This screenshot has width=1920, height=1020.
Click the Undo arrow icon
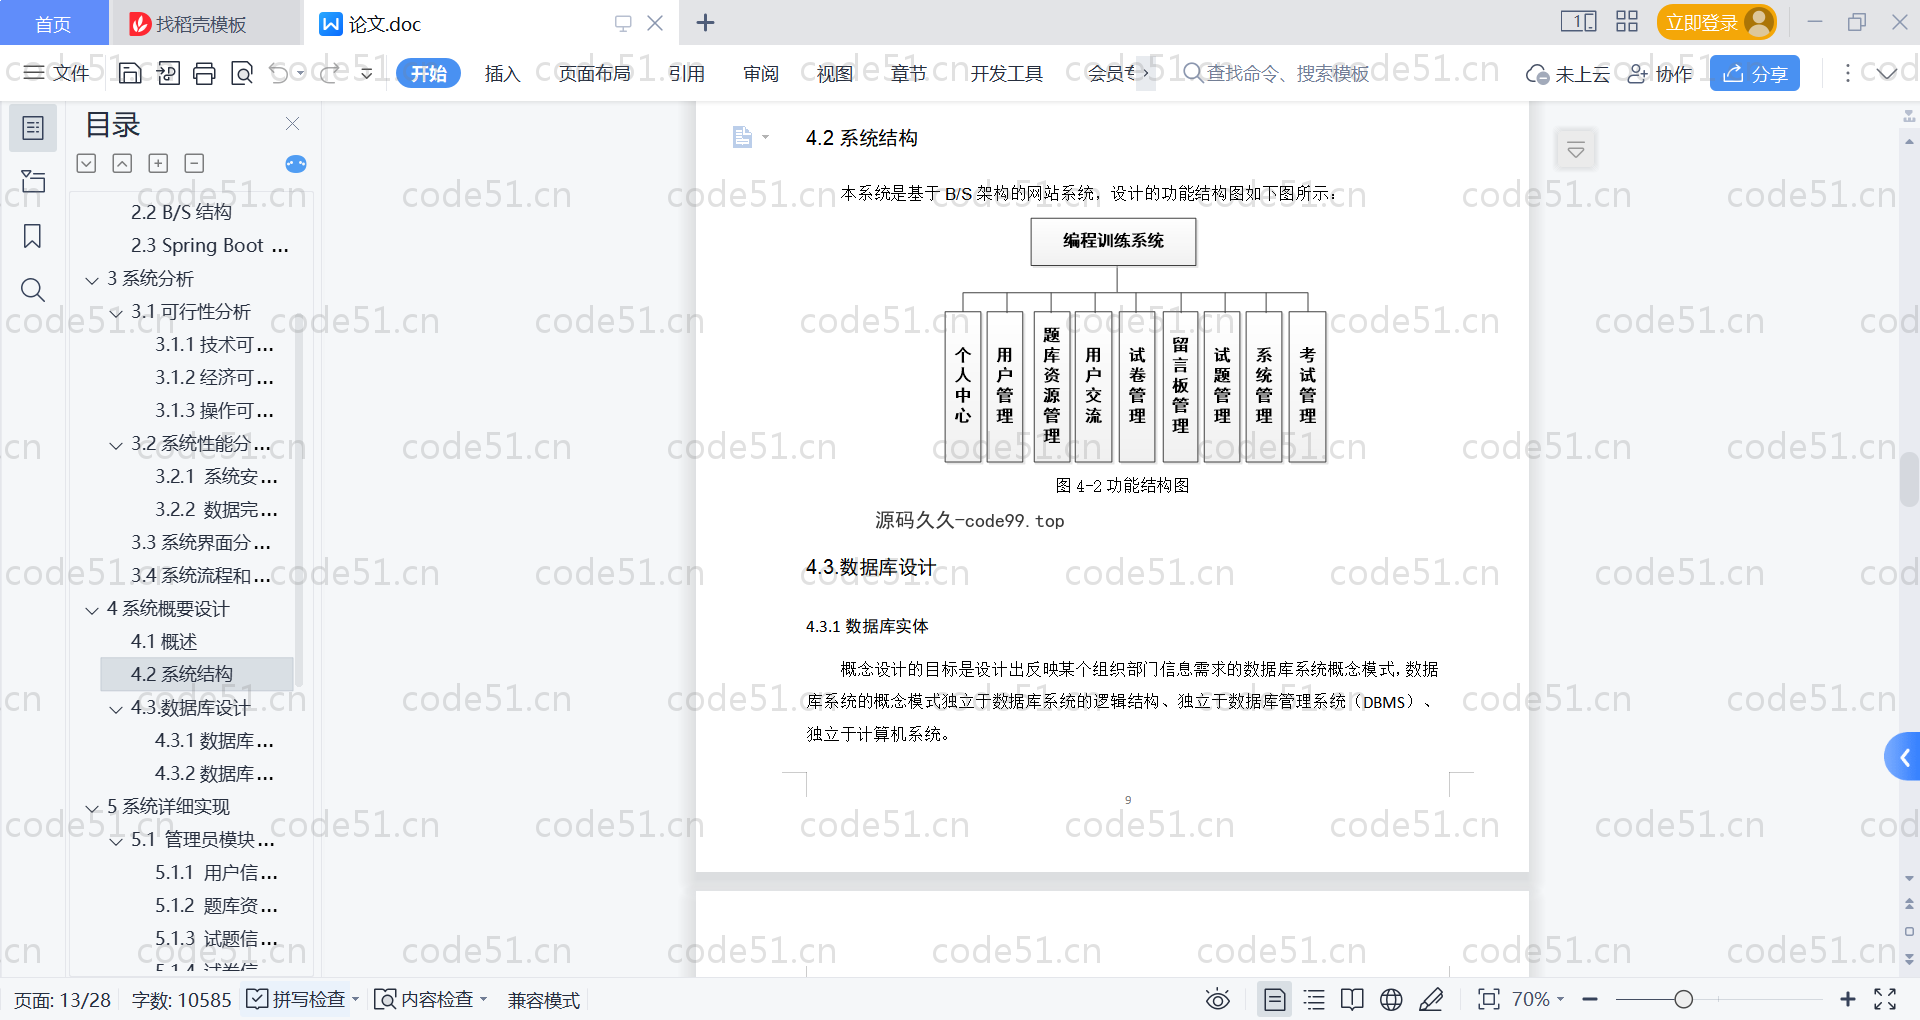279,73
